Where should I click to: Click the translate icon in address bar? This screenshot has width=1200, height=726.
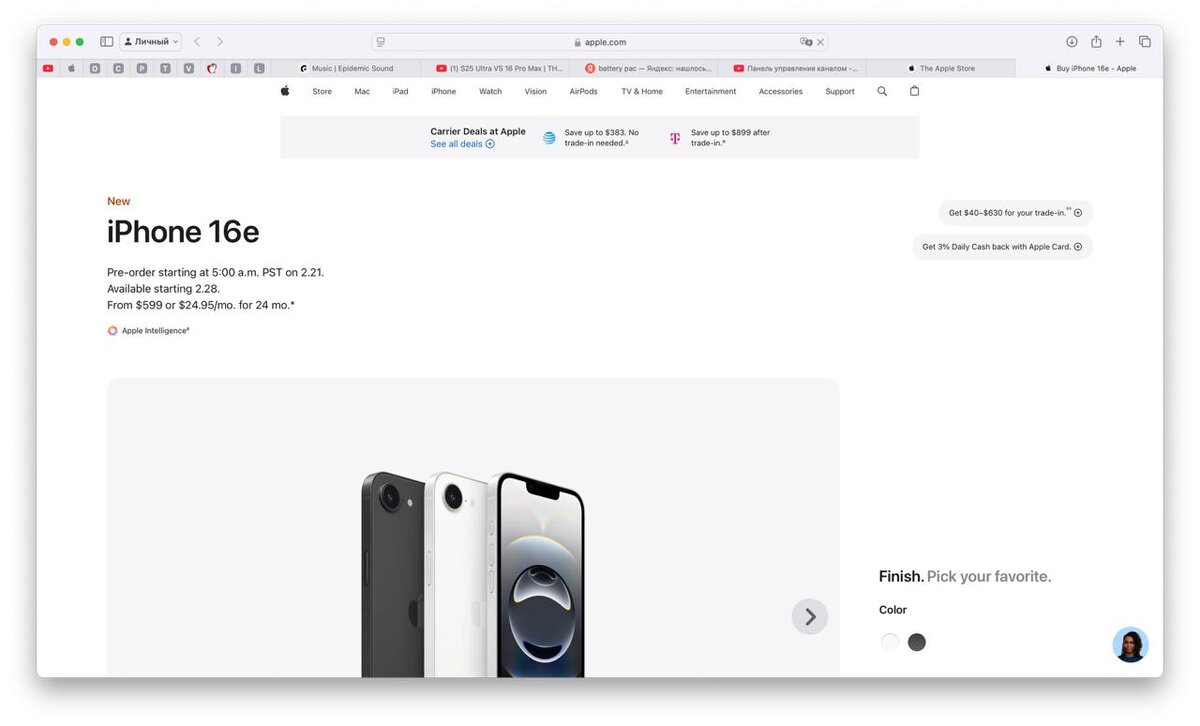[806, 42]
